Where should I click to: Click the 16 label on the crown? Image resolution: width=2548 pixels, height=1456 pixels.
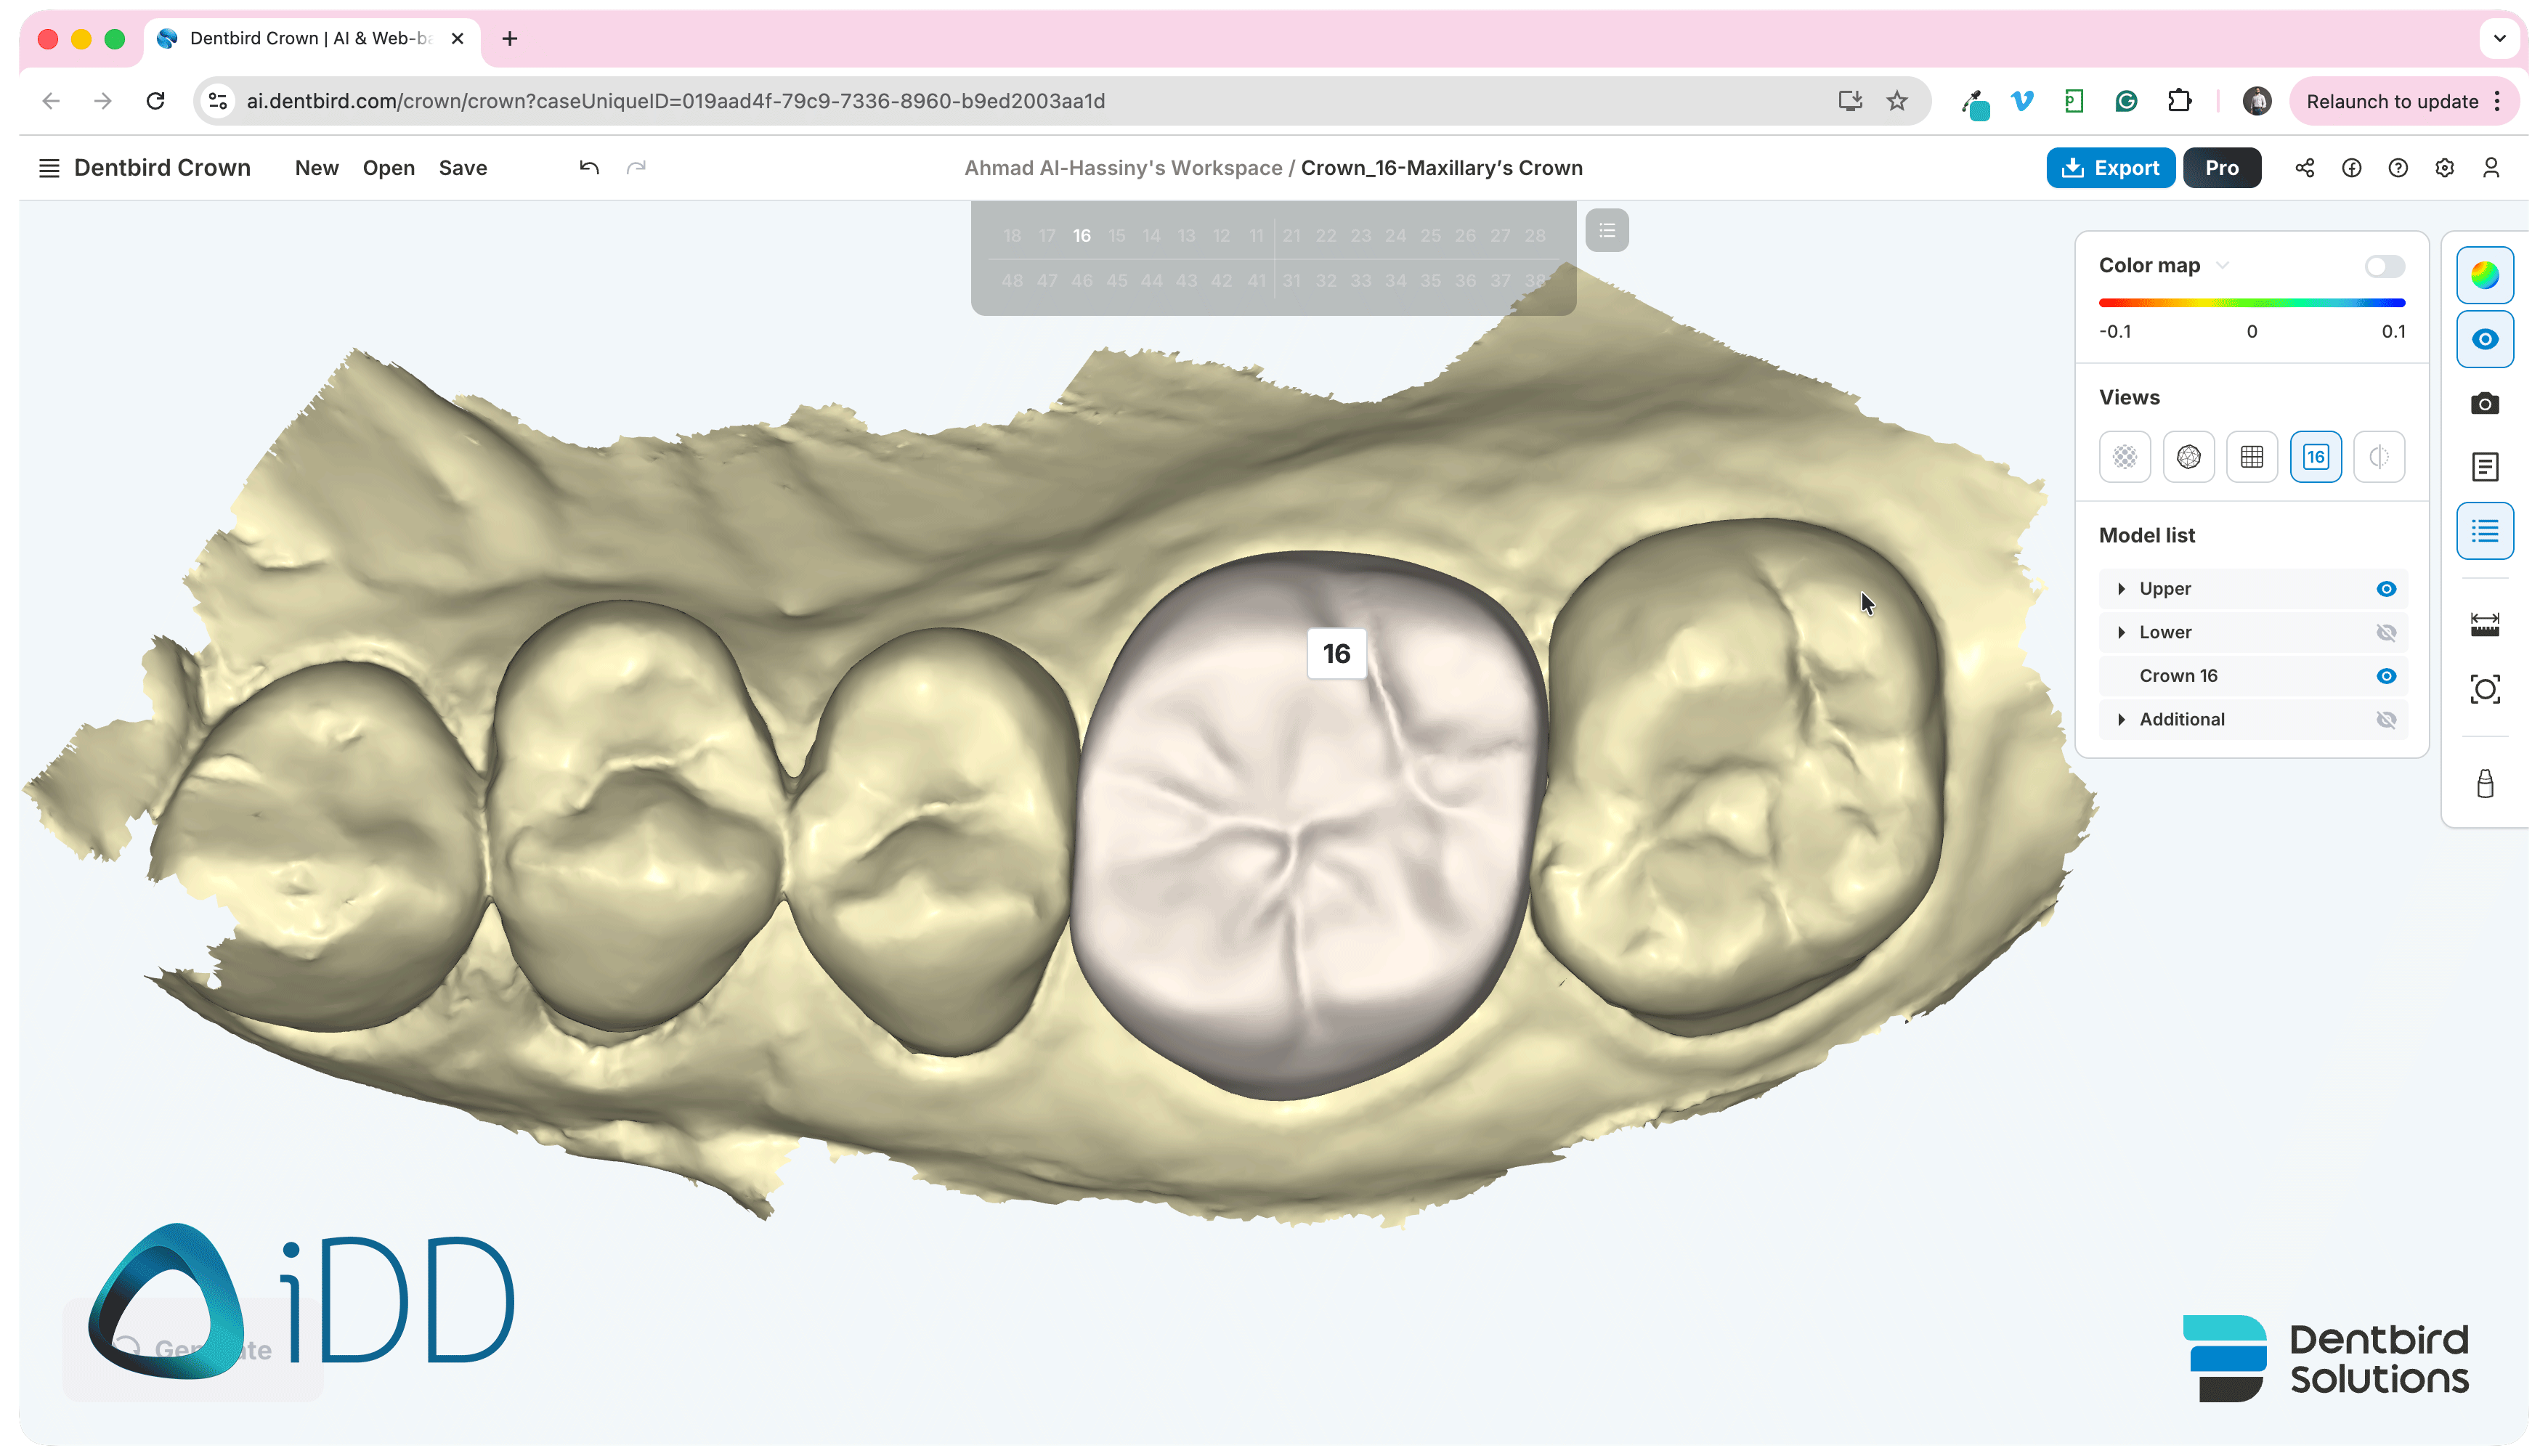coord(1336,654)
